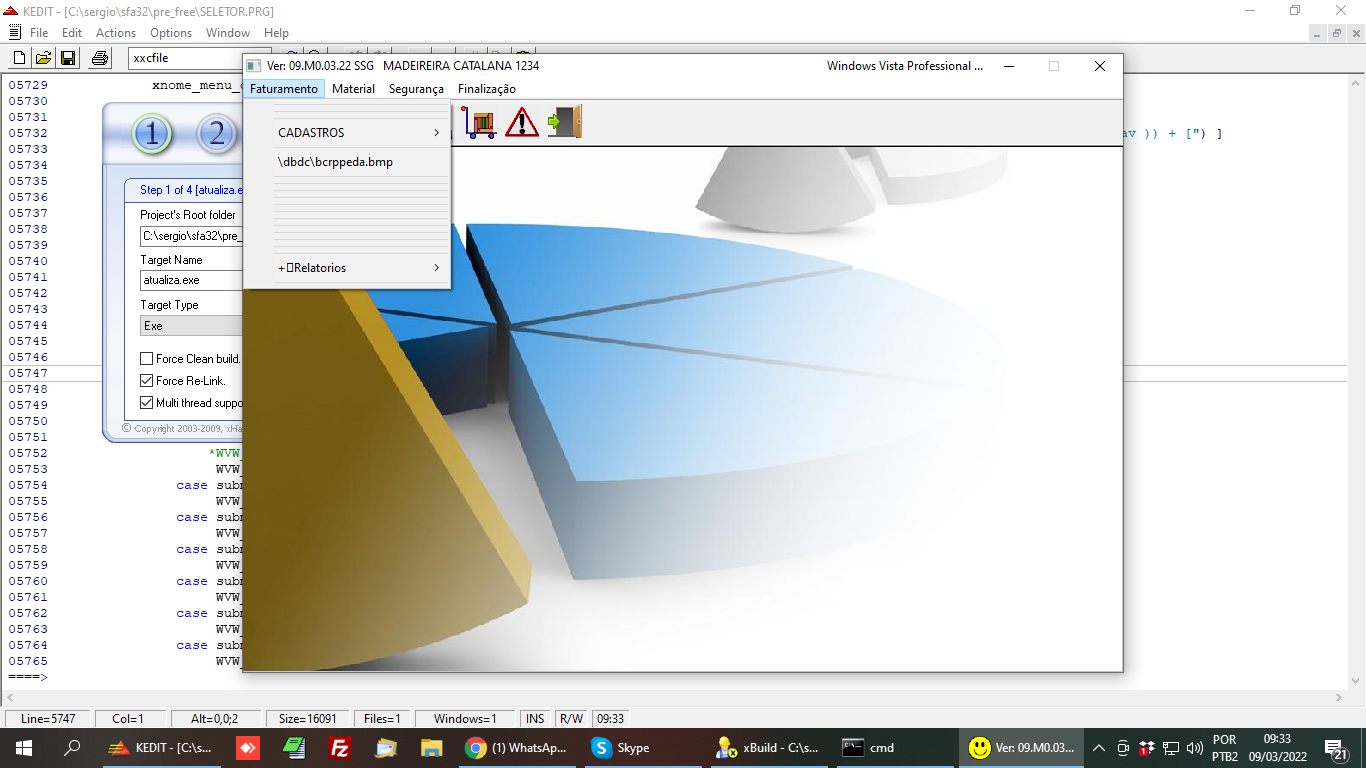This screenshot has height=768, width=1366.
Task: Expand the Relatorios submenu
Action: pos(359,268)
